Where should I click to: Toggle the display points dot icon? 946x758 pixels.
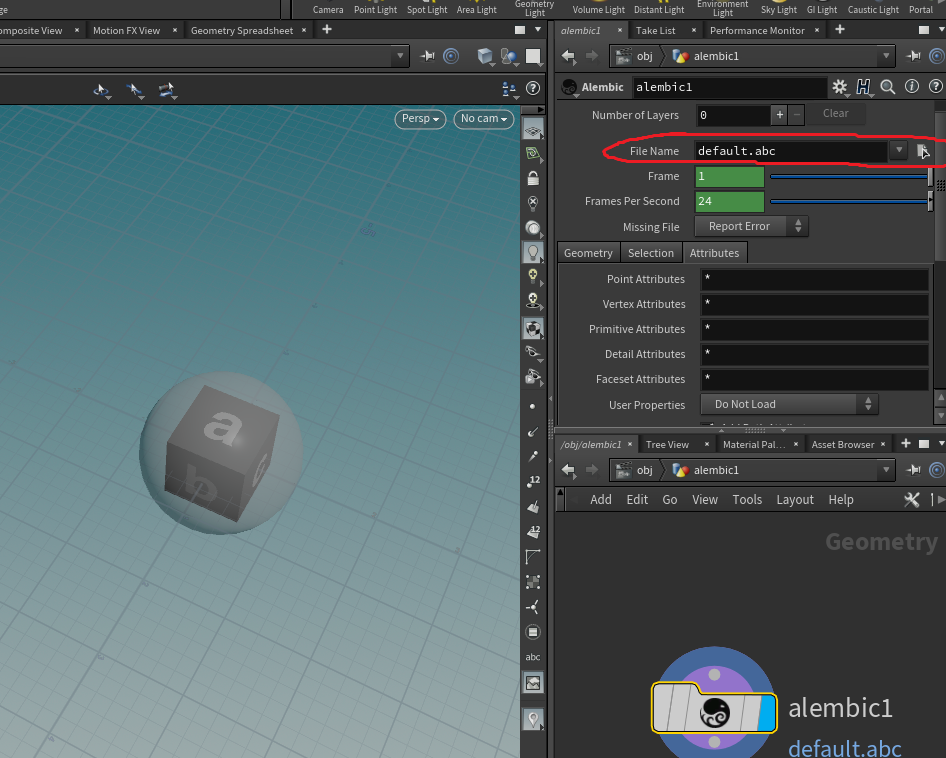point(532,406)
